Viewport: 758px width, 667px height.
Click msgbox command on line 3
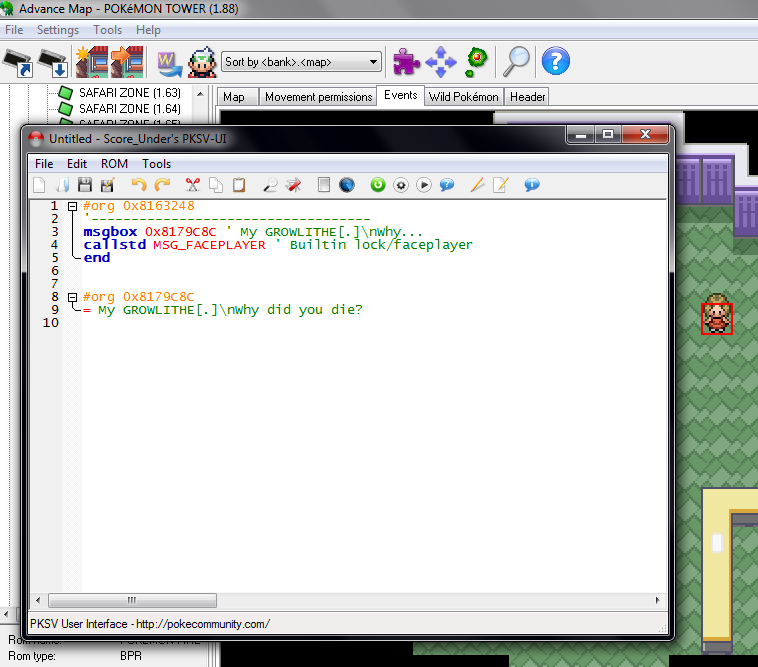110,232
